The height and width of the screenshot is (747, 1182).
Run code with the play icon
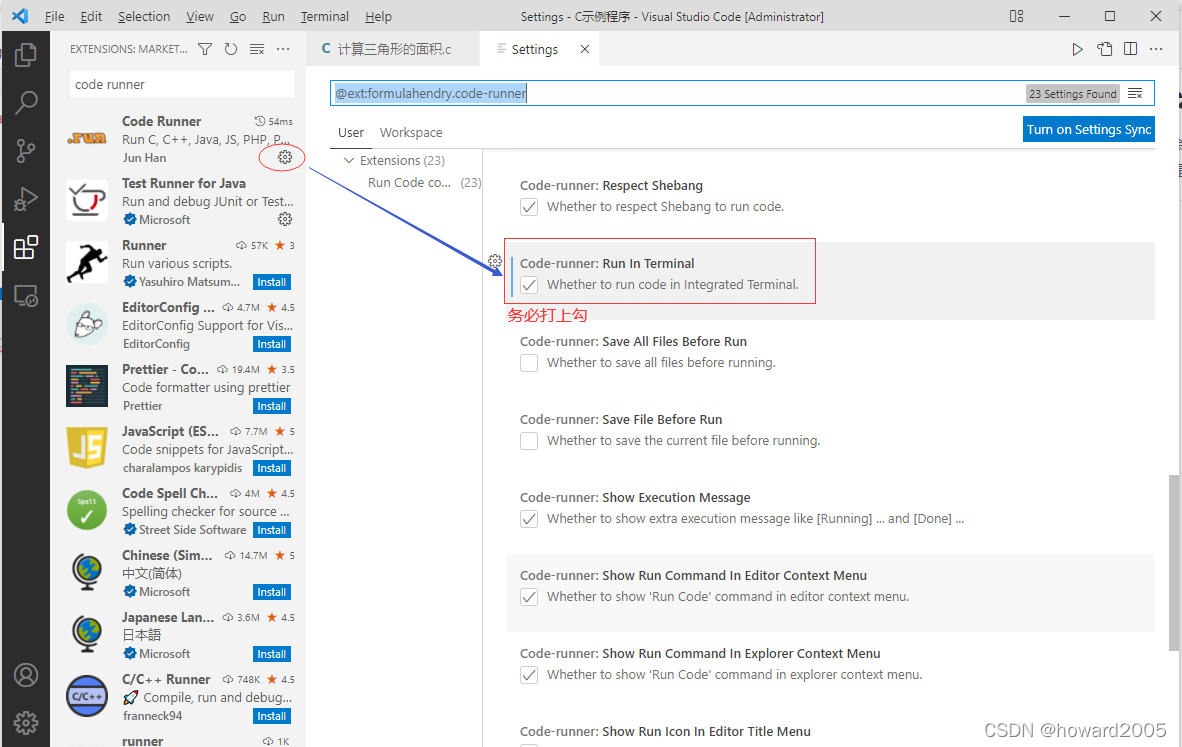1077,49
